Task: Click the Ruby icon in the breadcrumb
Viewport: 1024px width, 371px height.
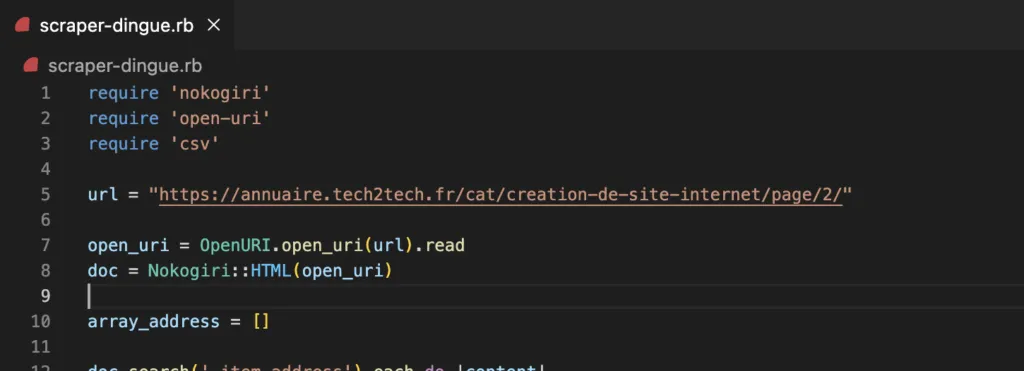Action: (x=31, y=66)
